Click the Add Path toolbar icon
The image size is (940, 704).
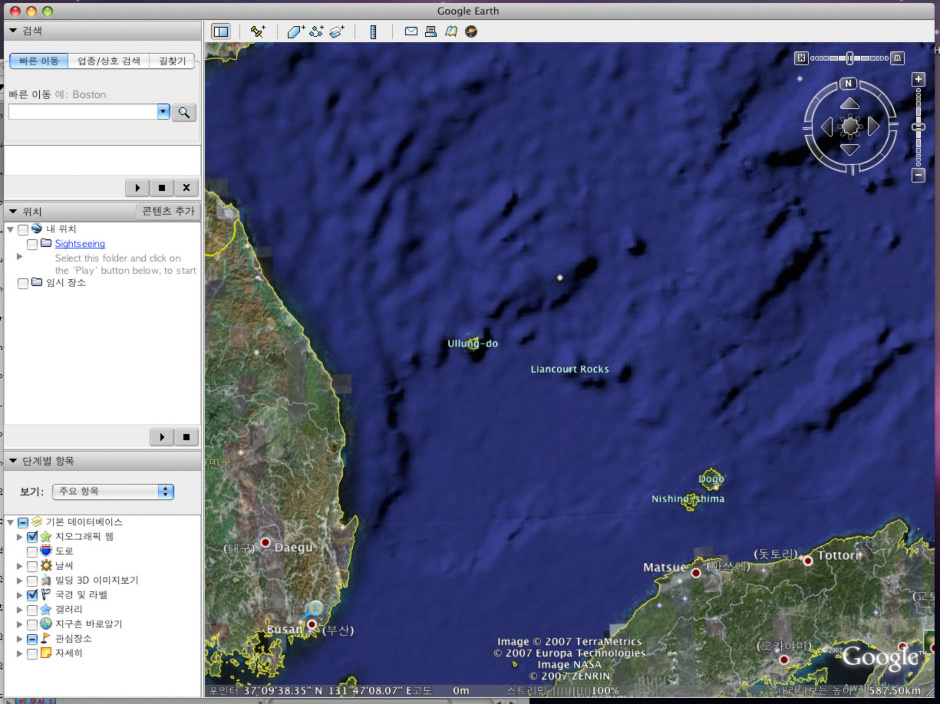click(x=316, y=31)
